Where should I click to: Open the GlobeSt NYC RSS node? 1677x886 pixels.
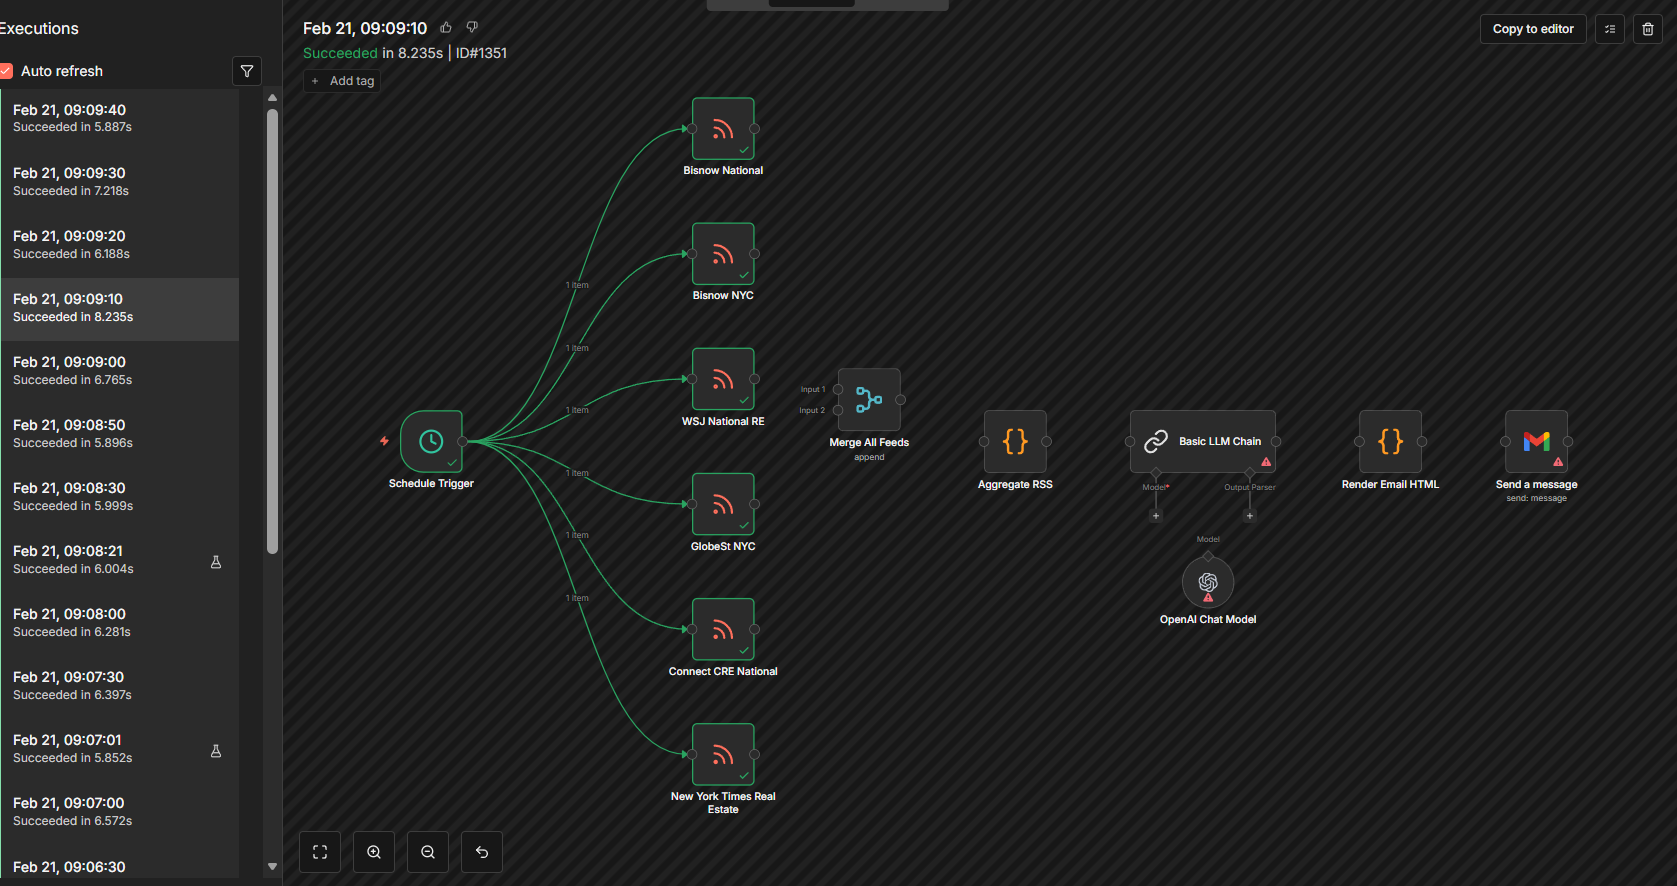point(723,504)
